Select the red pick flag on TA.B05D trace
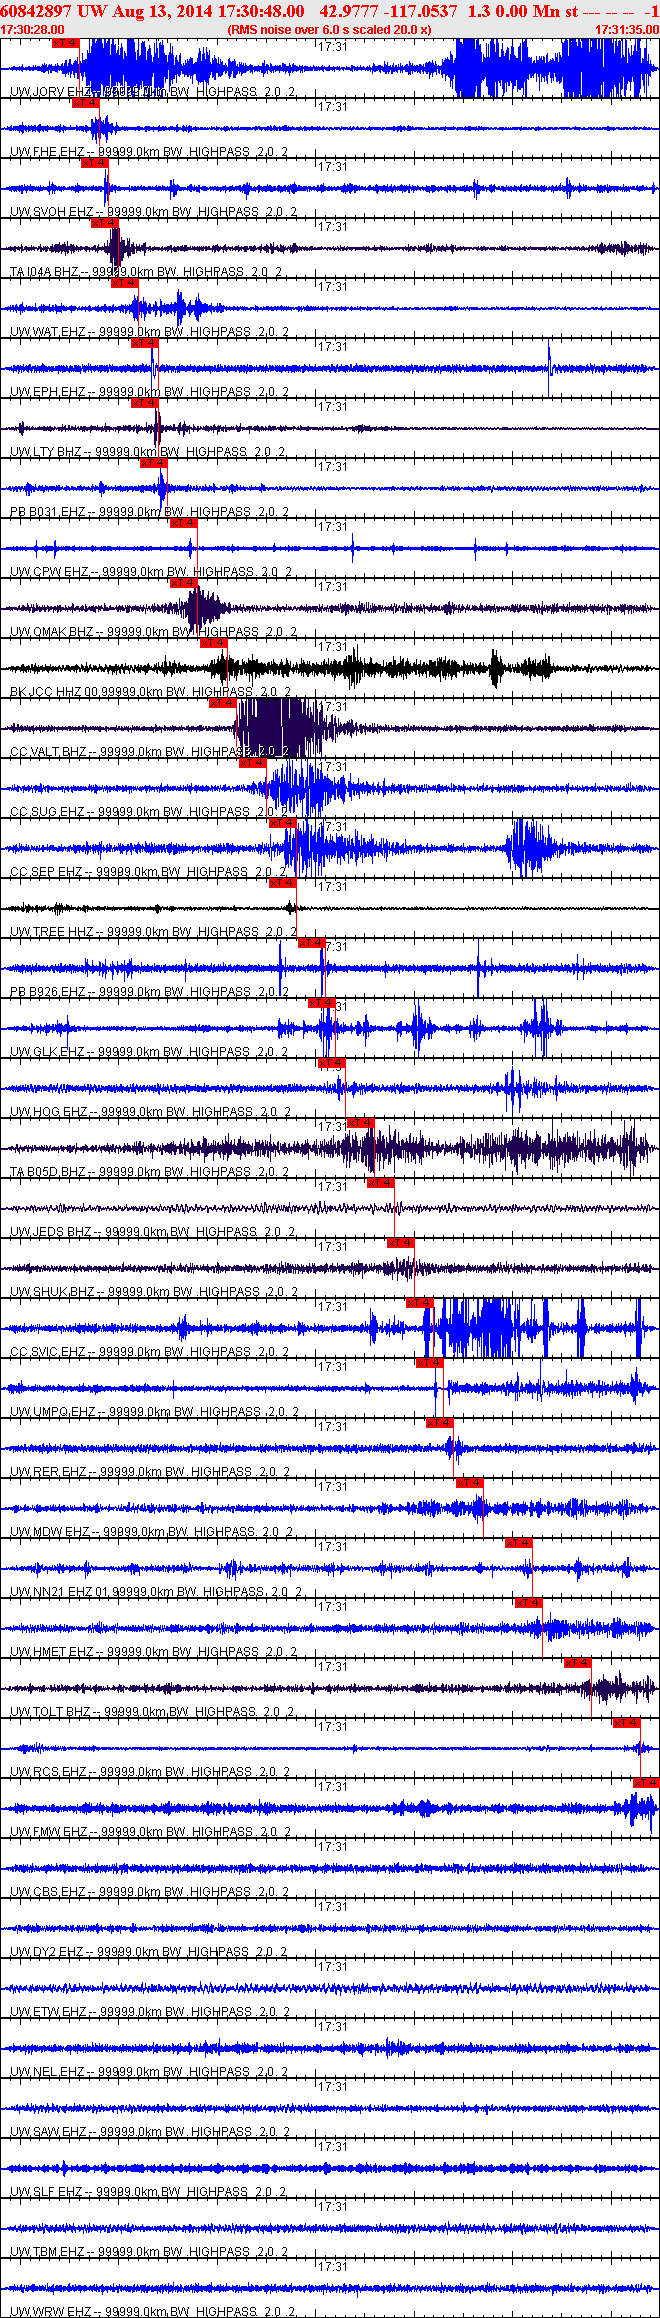Screen dimensions: 660x2318 (361, 1123)
